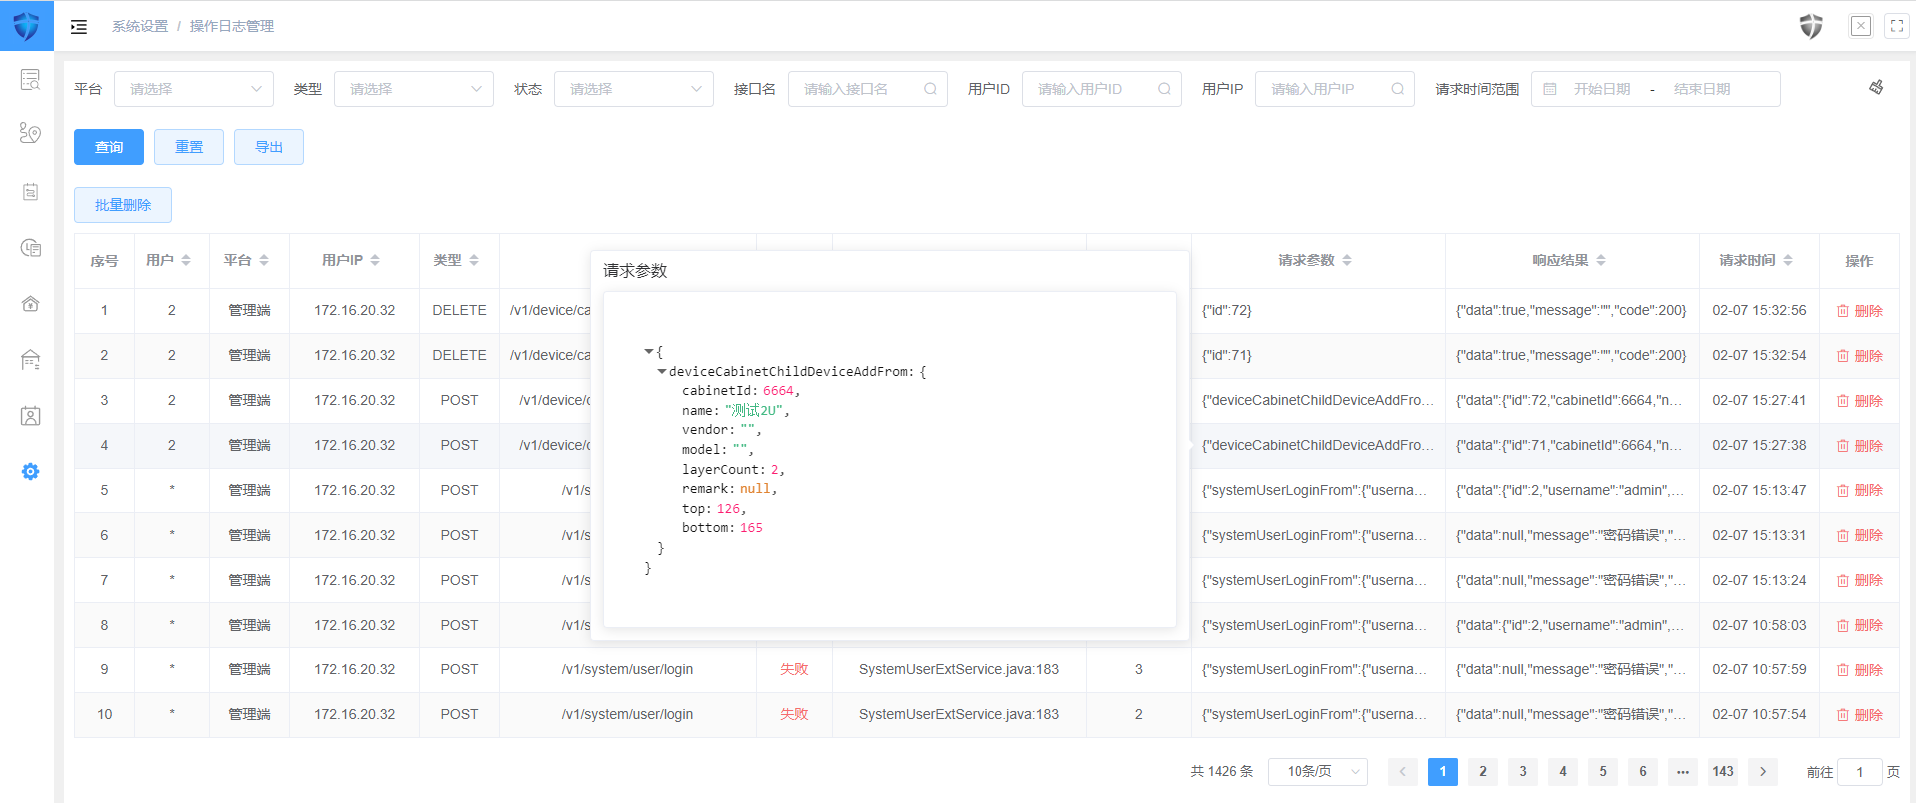Image resolution: width=1916 pixels, height=803 pixels.
Task: Sort by 平台 column
Action: [x=264, y=260]
